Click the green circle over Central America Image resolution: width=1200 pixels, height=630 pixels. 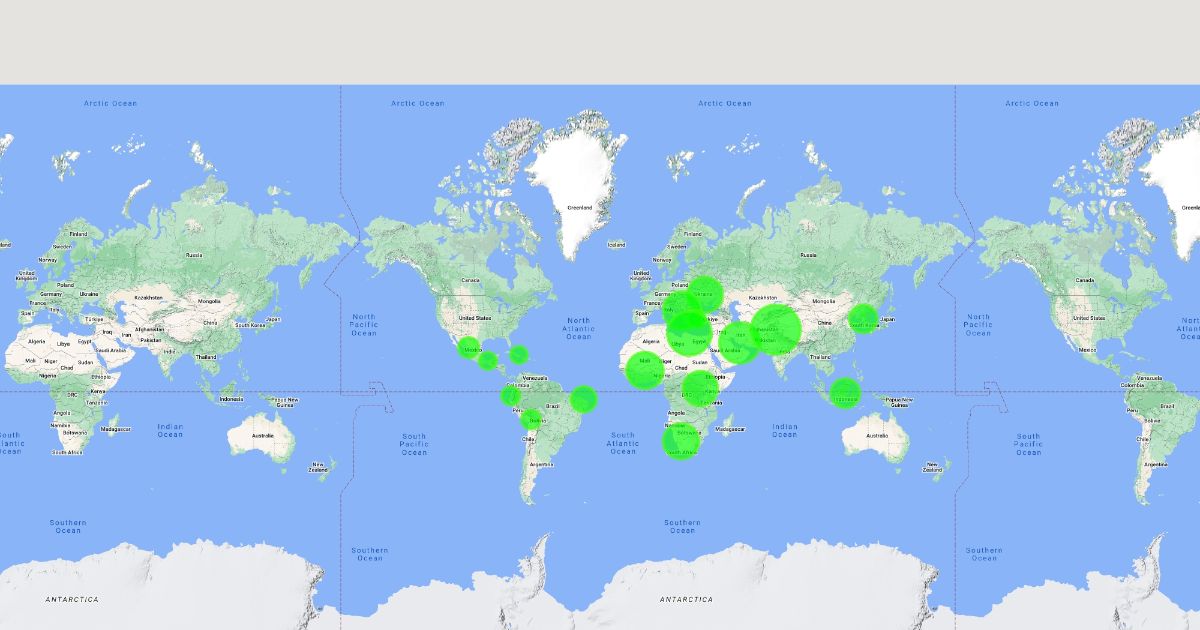coord(488,360)
